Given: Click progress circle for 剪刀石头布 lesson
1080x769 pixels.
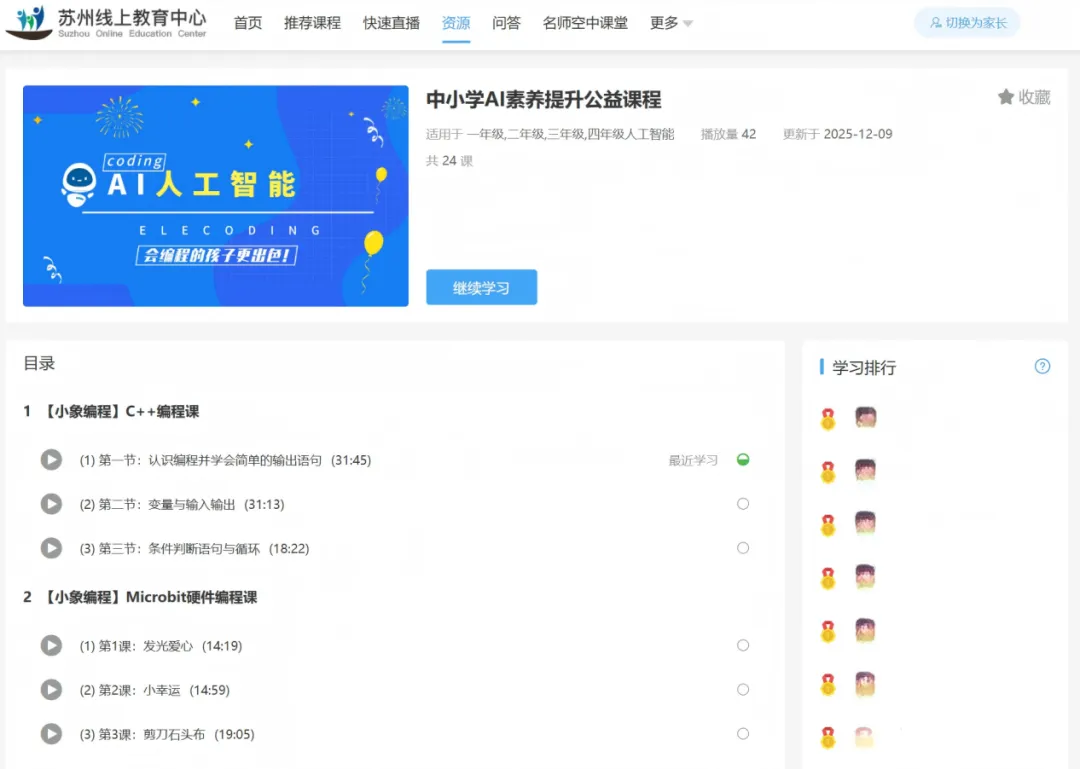Looking at the screenshot, I should [742, 733].
